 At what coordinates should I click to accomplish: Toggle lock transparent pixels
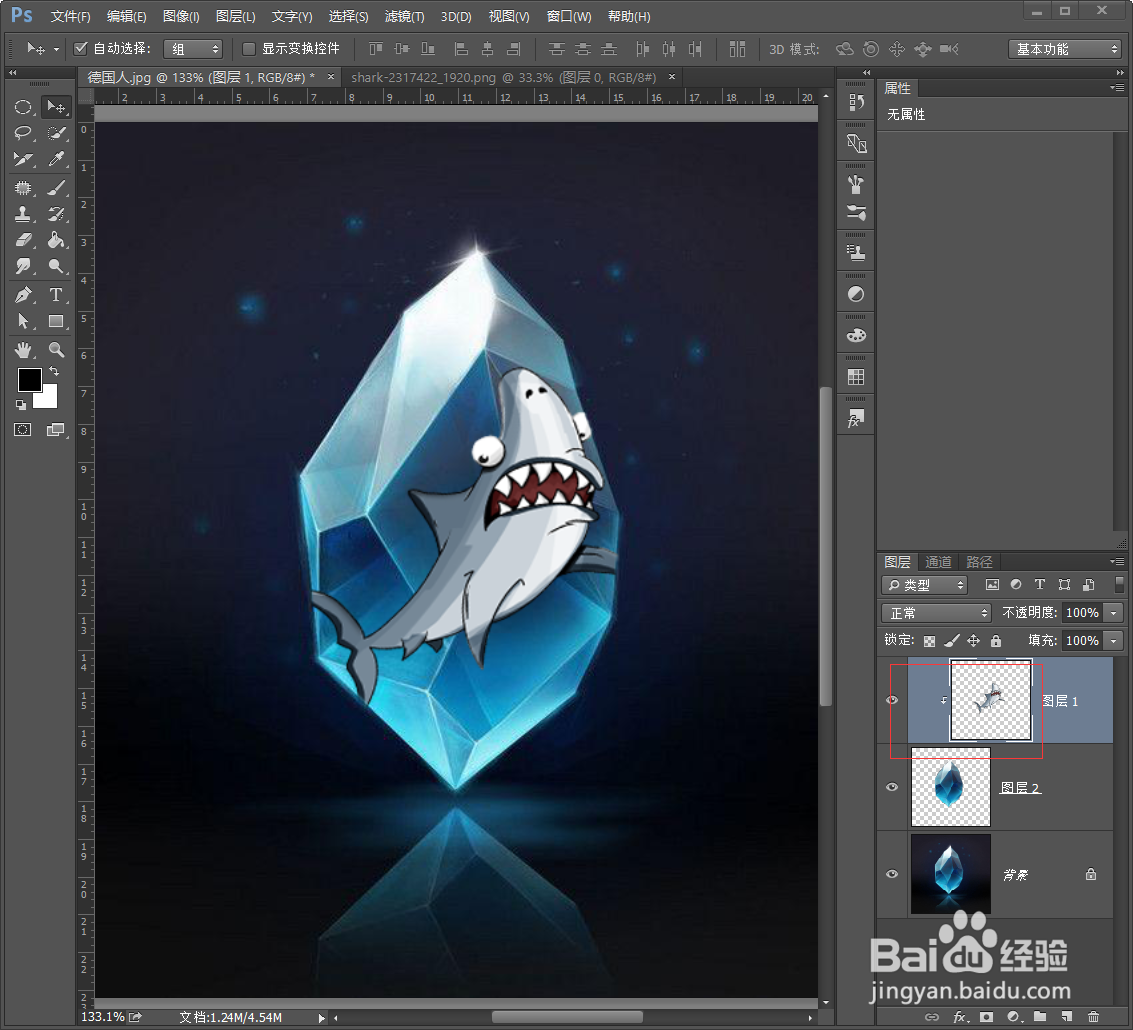tap(929, 641)
